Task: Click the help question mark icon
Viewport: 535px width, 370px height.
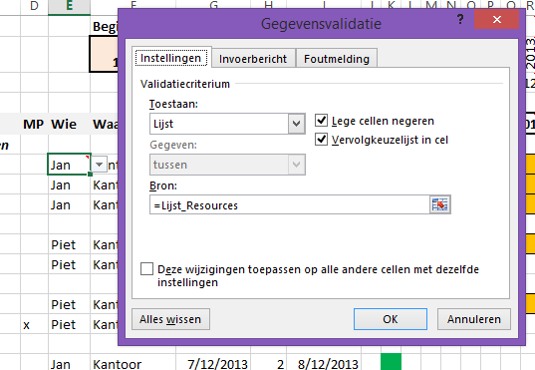Action: point(460,19)
